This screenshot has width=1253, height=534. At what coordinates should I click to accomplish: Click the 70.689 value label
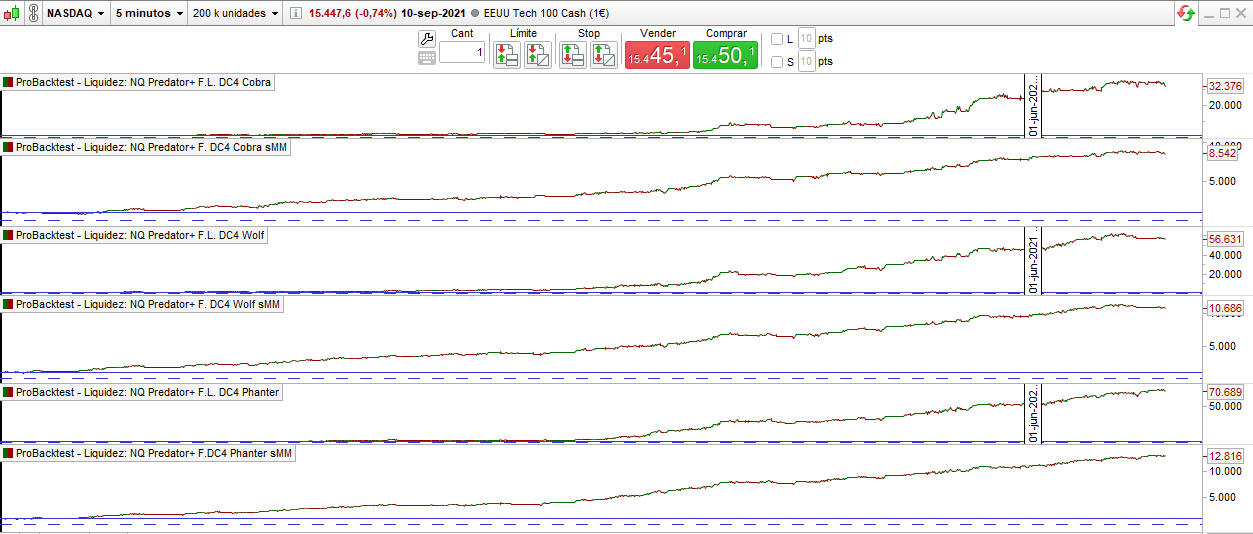coord(1224,391)
